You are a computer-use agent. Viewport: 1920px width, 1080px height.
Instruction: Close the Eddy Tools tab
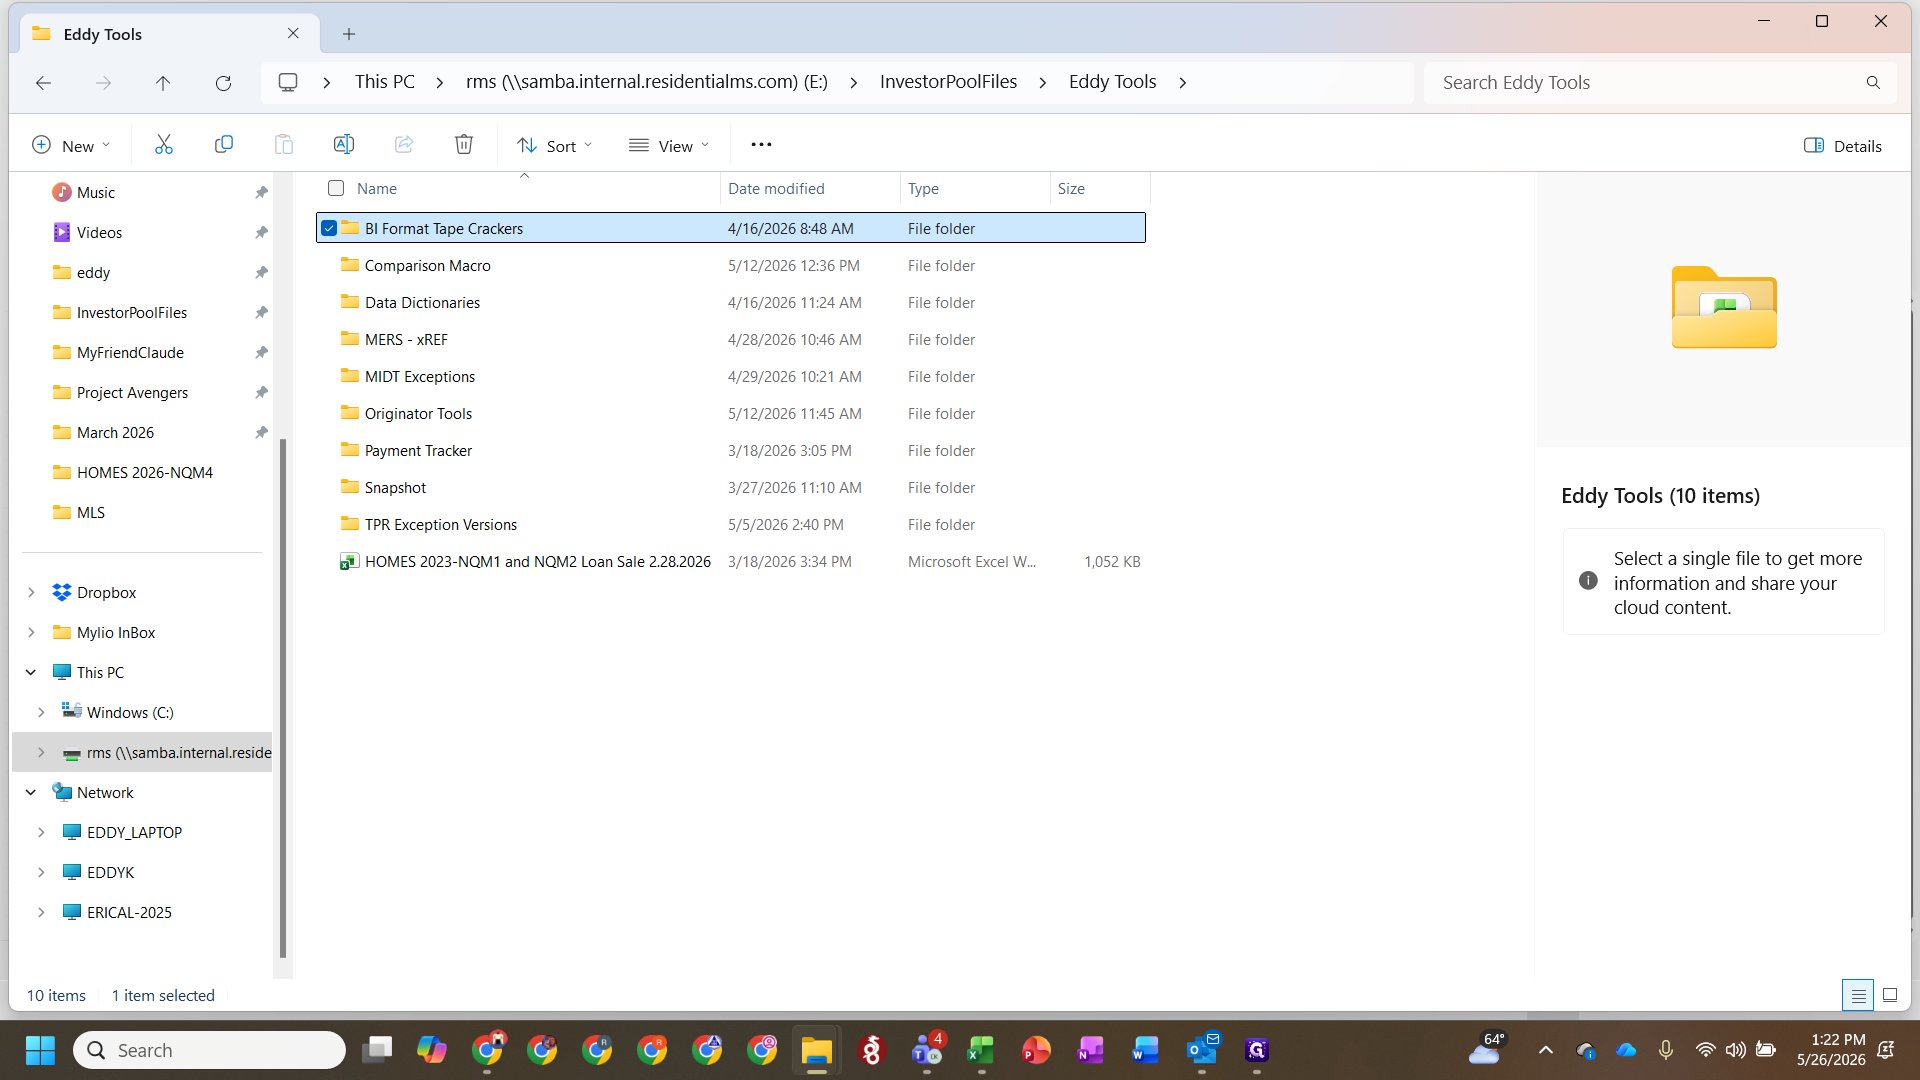293,34
